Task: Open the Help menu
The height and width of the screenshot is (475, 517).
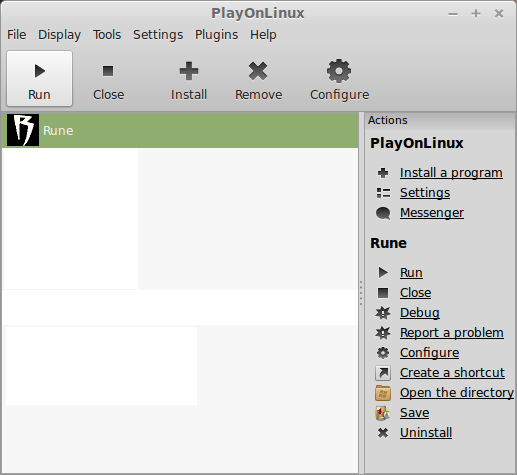Action: point(263,35)
